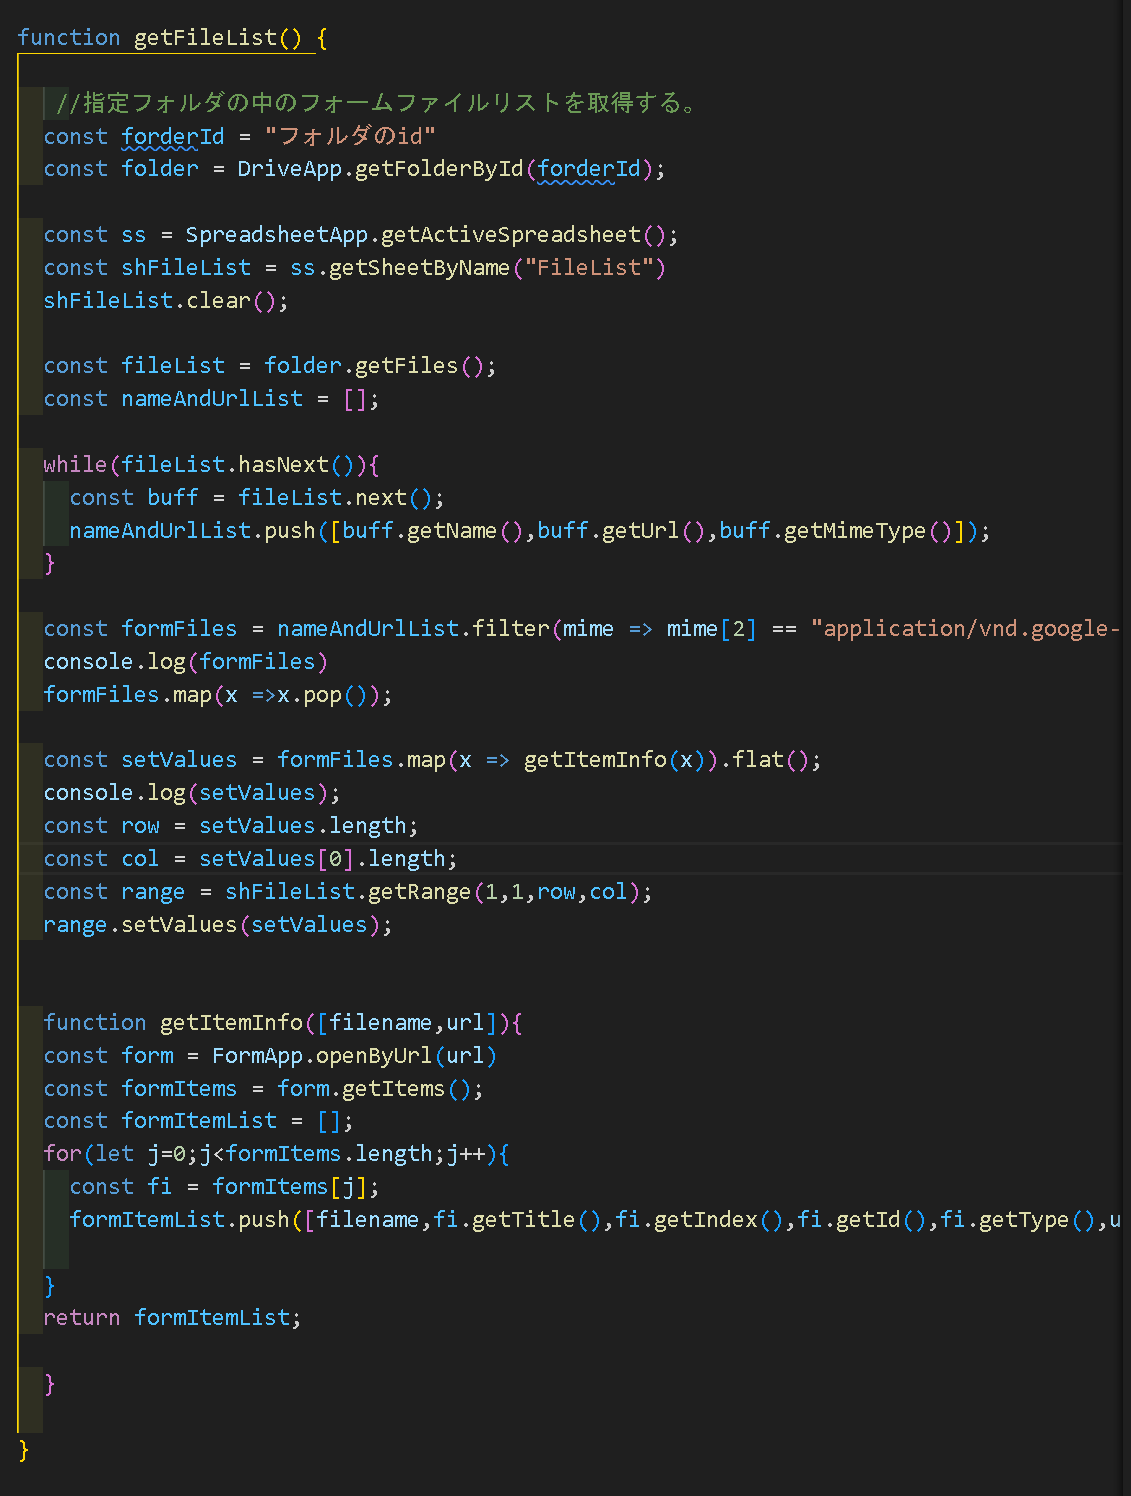Click the x.pop() call
Image resolution: width=1131 pixels, height=1496 pixels.
point(322,695)
